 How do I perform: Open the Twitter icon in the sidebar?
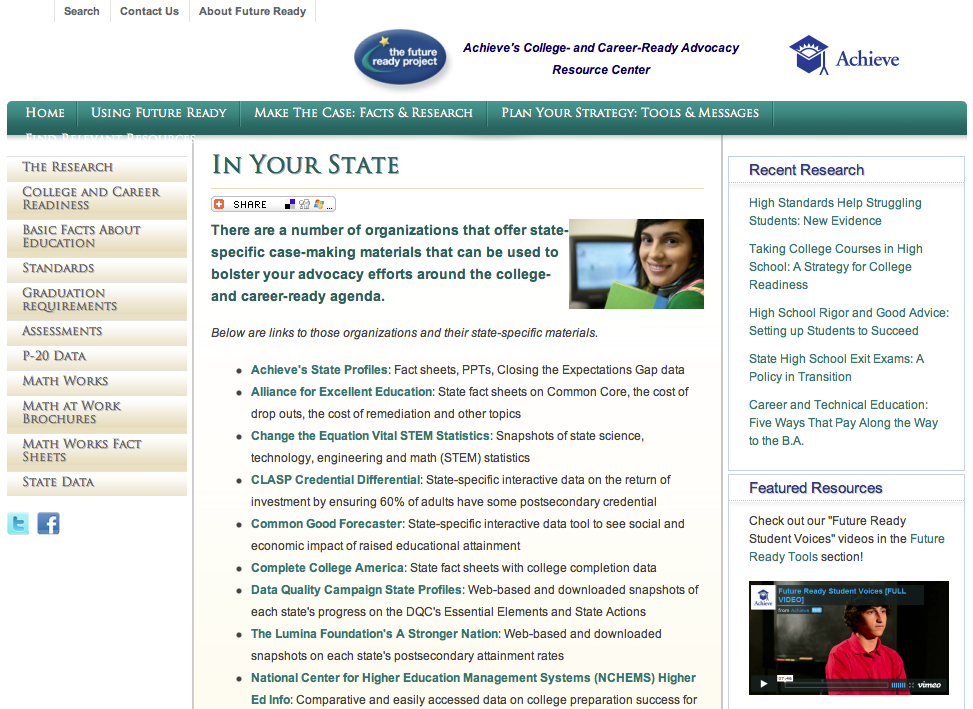18,524
